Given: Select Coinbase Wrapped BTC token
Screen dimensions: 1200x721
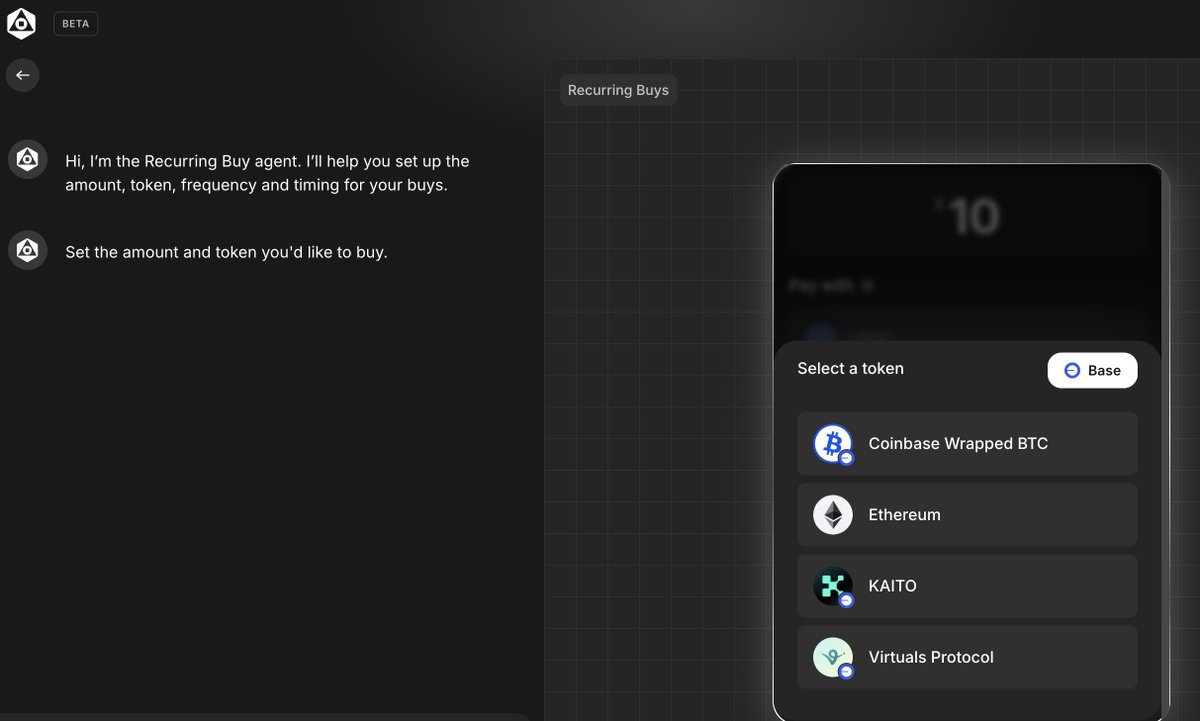Looking at the screenshot, I should coord(967,443).
